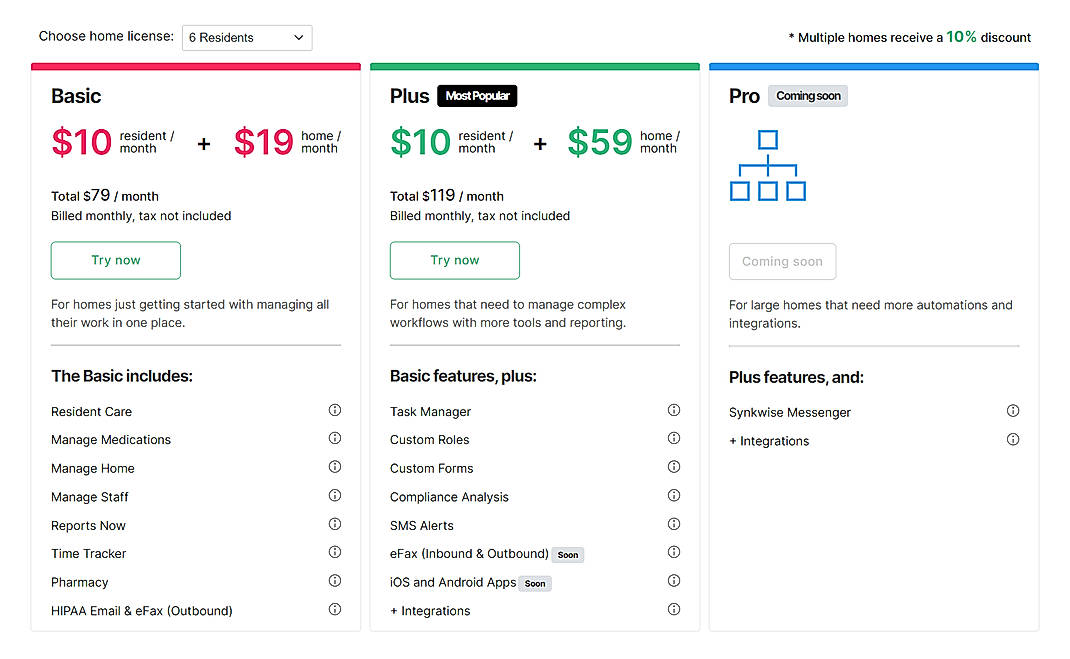Screen dimensions: 1070x659
Task: Click the info icon beside Task Manager
Action: point(674,410)
